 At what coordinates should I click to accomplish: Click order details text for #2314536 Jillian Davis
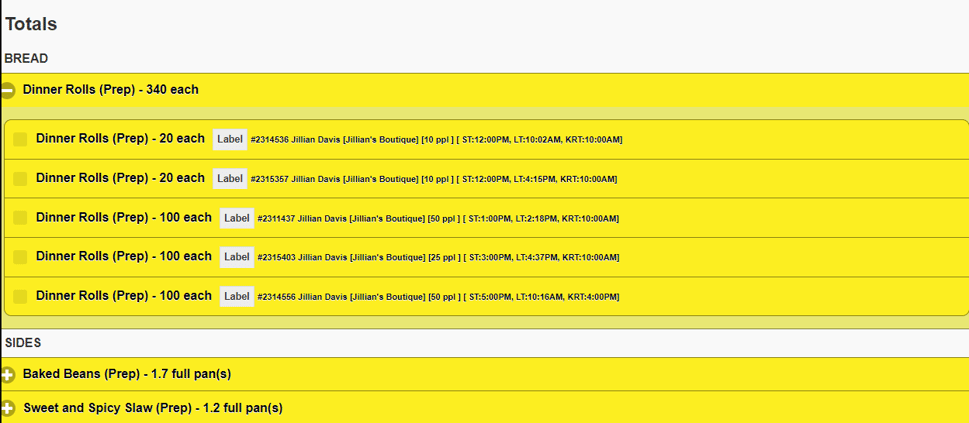tap(436, 140)
